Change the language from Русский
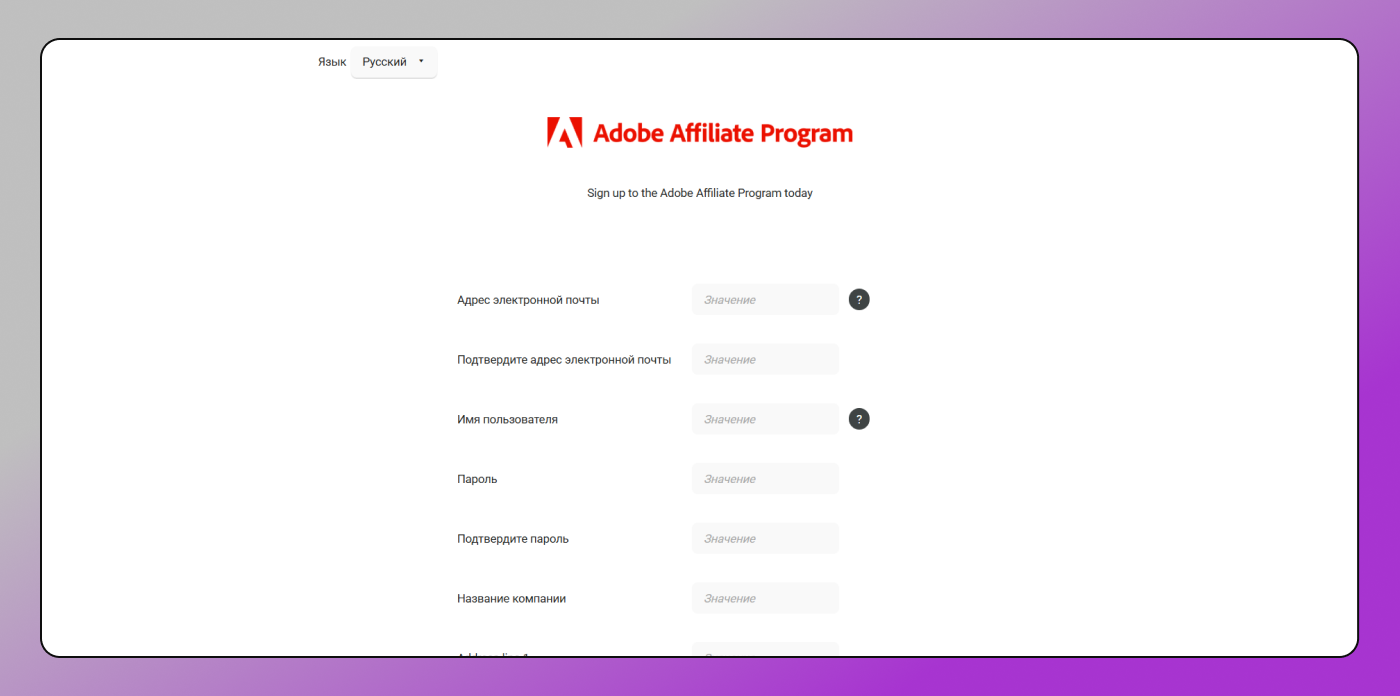The width and height of the screenshot is (1400, 696). point(393,61)
